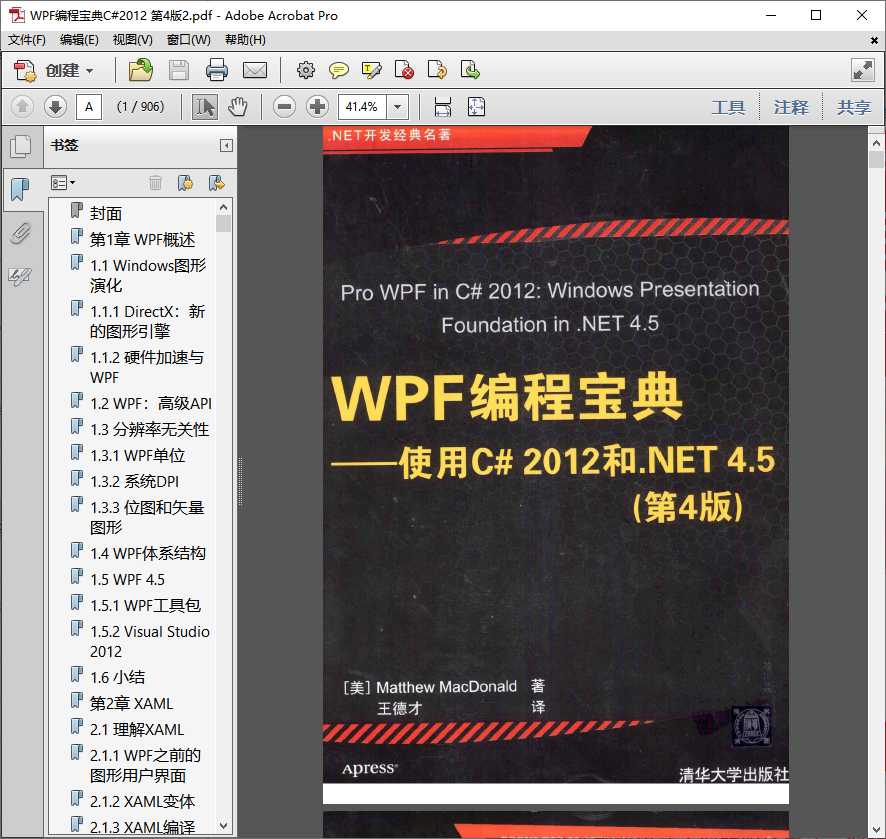Viewport: 886px width, 839px height.
Task: Open bookmark options menu dropdown
Action: pyautogui.click(x=63, y=182)
